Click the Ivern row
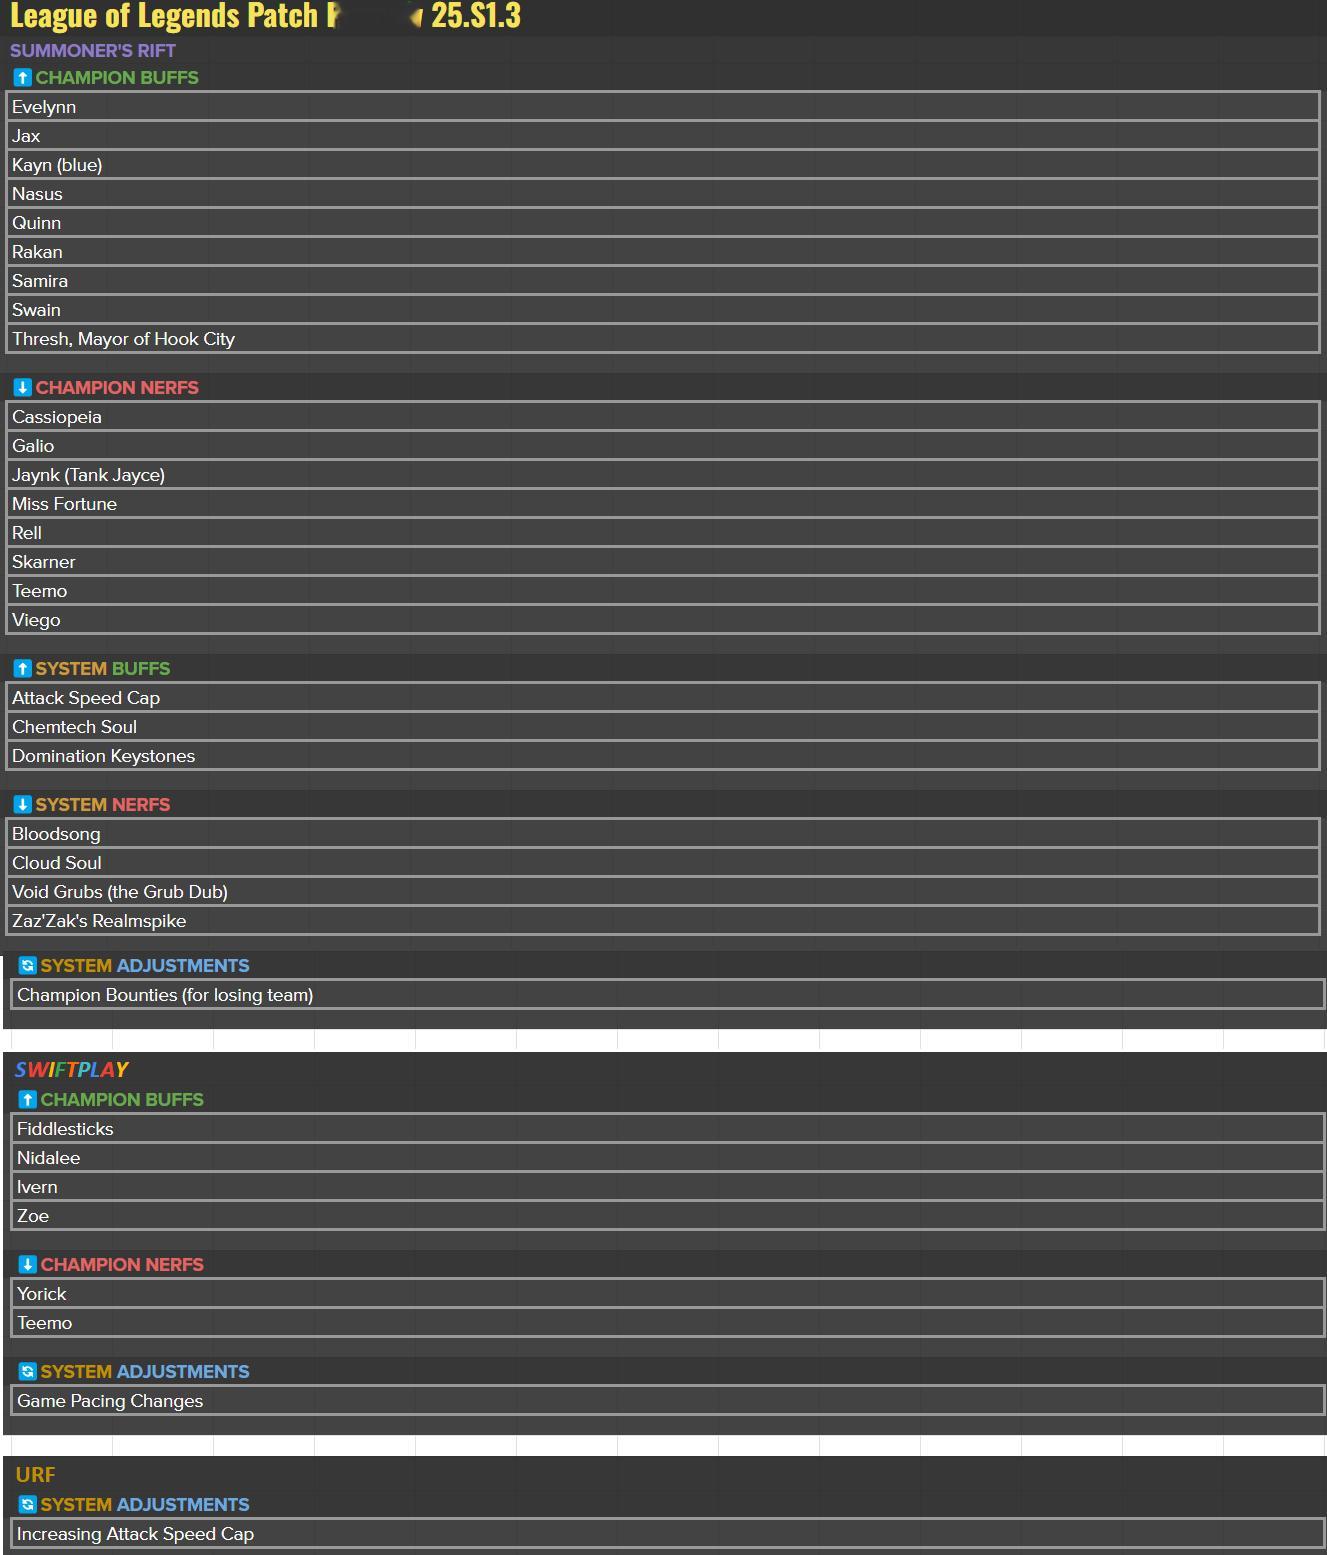 [668, 1187]
